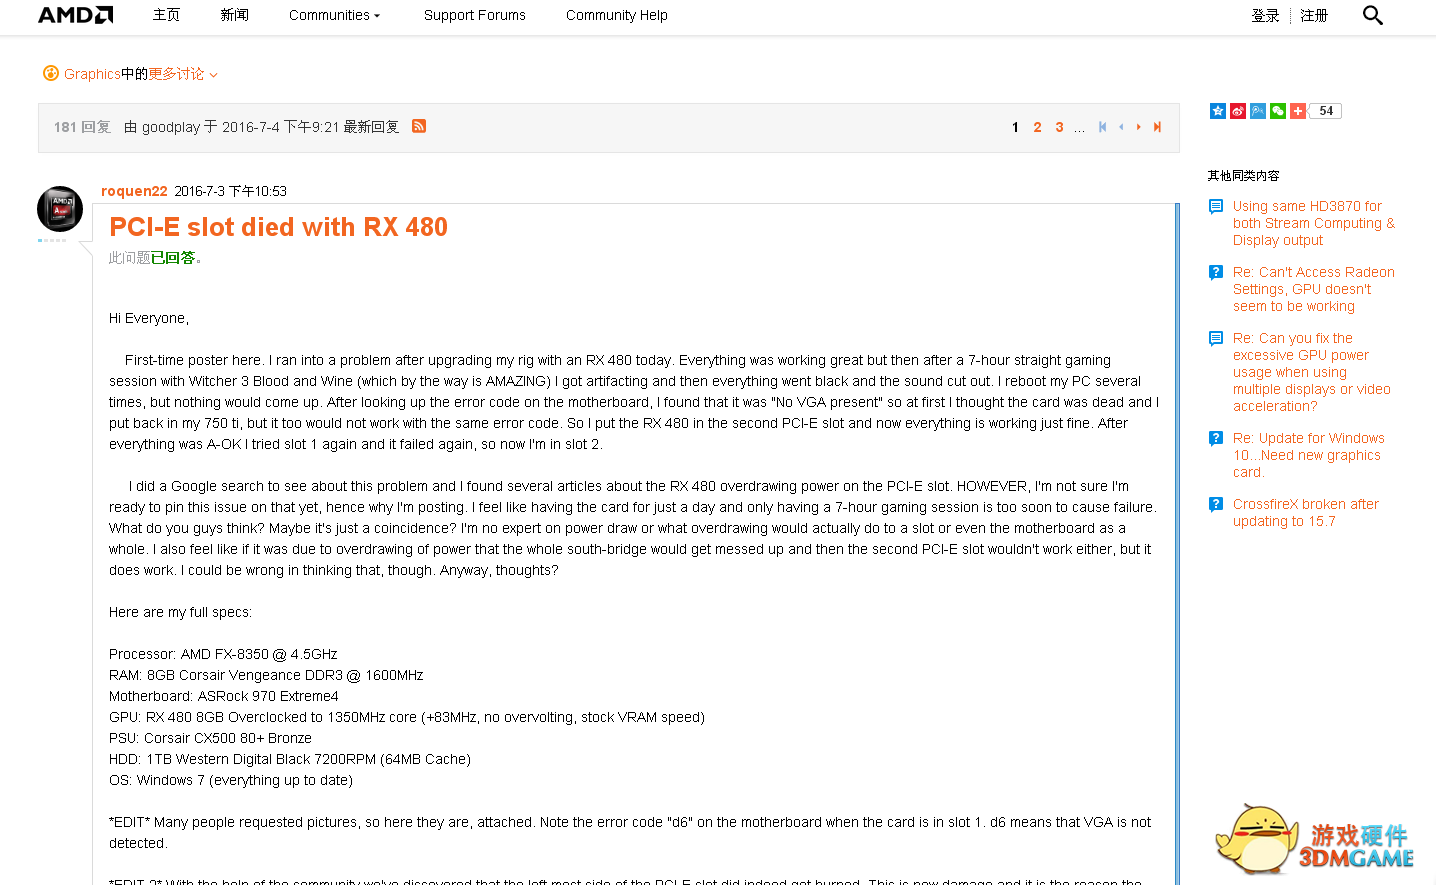
Task: Open CrossfireX broken after updating link
Action: pos(1306,513)
